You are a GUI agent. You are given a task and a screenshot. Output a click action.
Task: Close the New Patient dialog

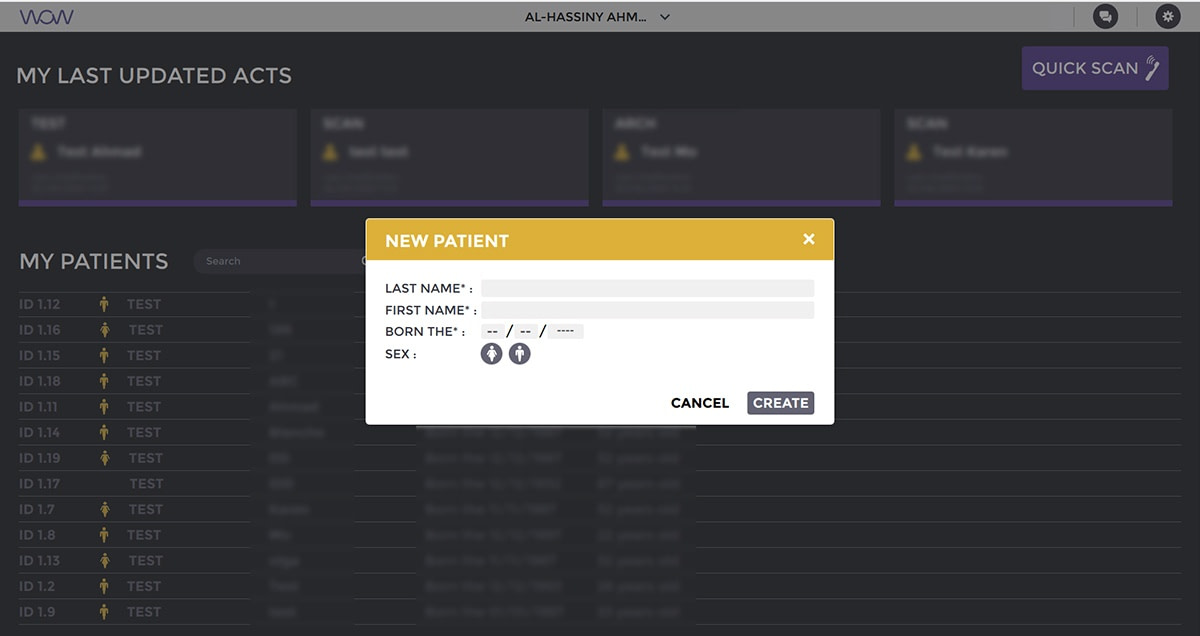pyautogui.click(x=809, y=239)
